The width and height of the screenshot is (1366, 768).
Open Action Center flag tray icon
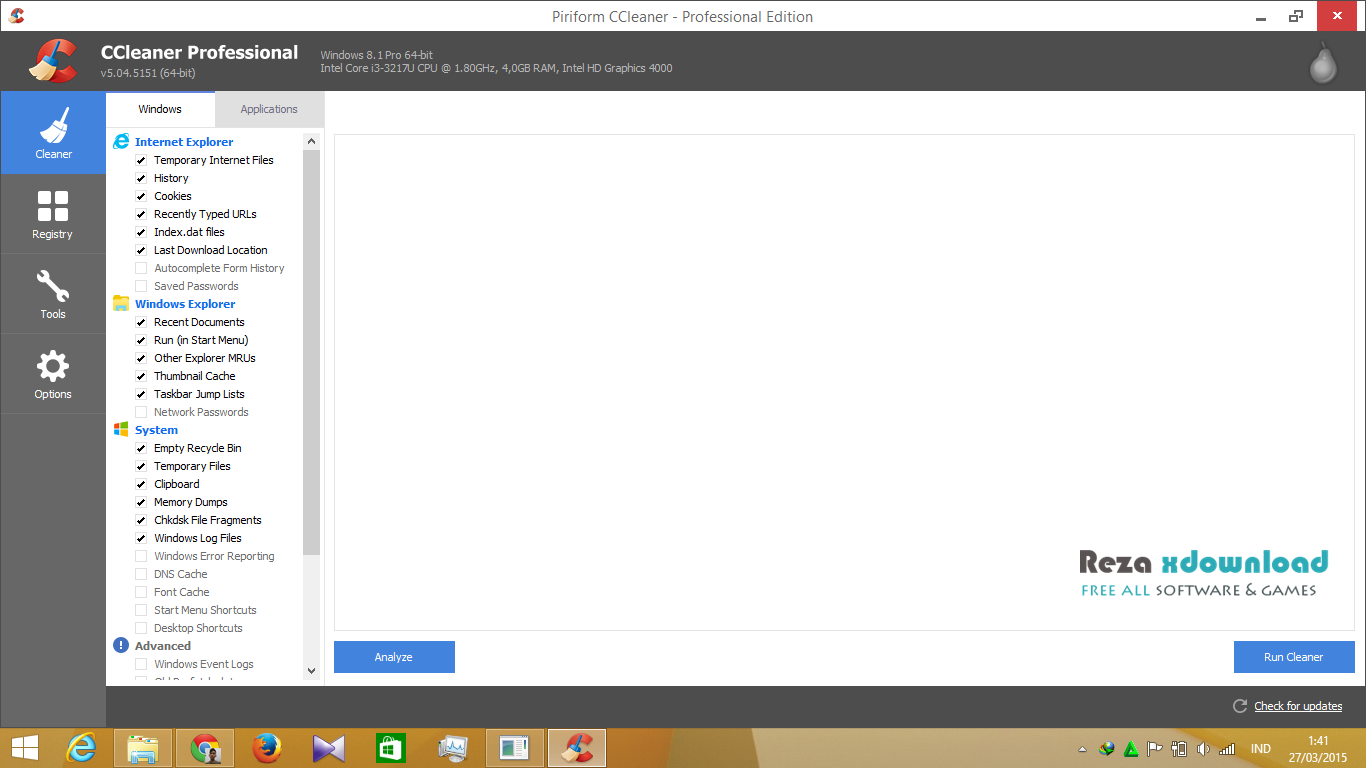[x=1154, y=748]
